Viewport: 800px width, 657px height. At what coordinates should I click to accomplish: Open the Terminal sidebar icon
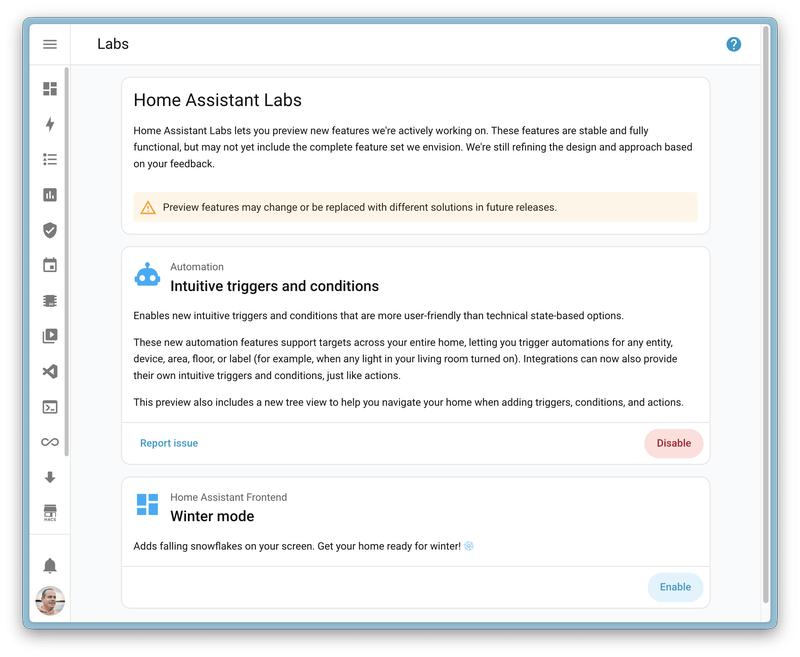50,407
